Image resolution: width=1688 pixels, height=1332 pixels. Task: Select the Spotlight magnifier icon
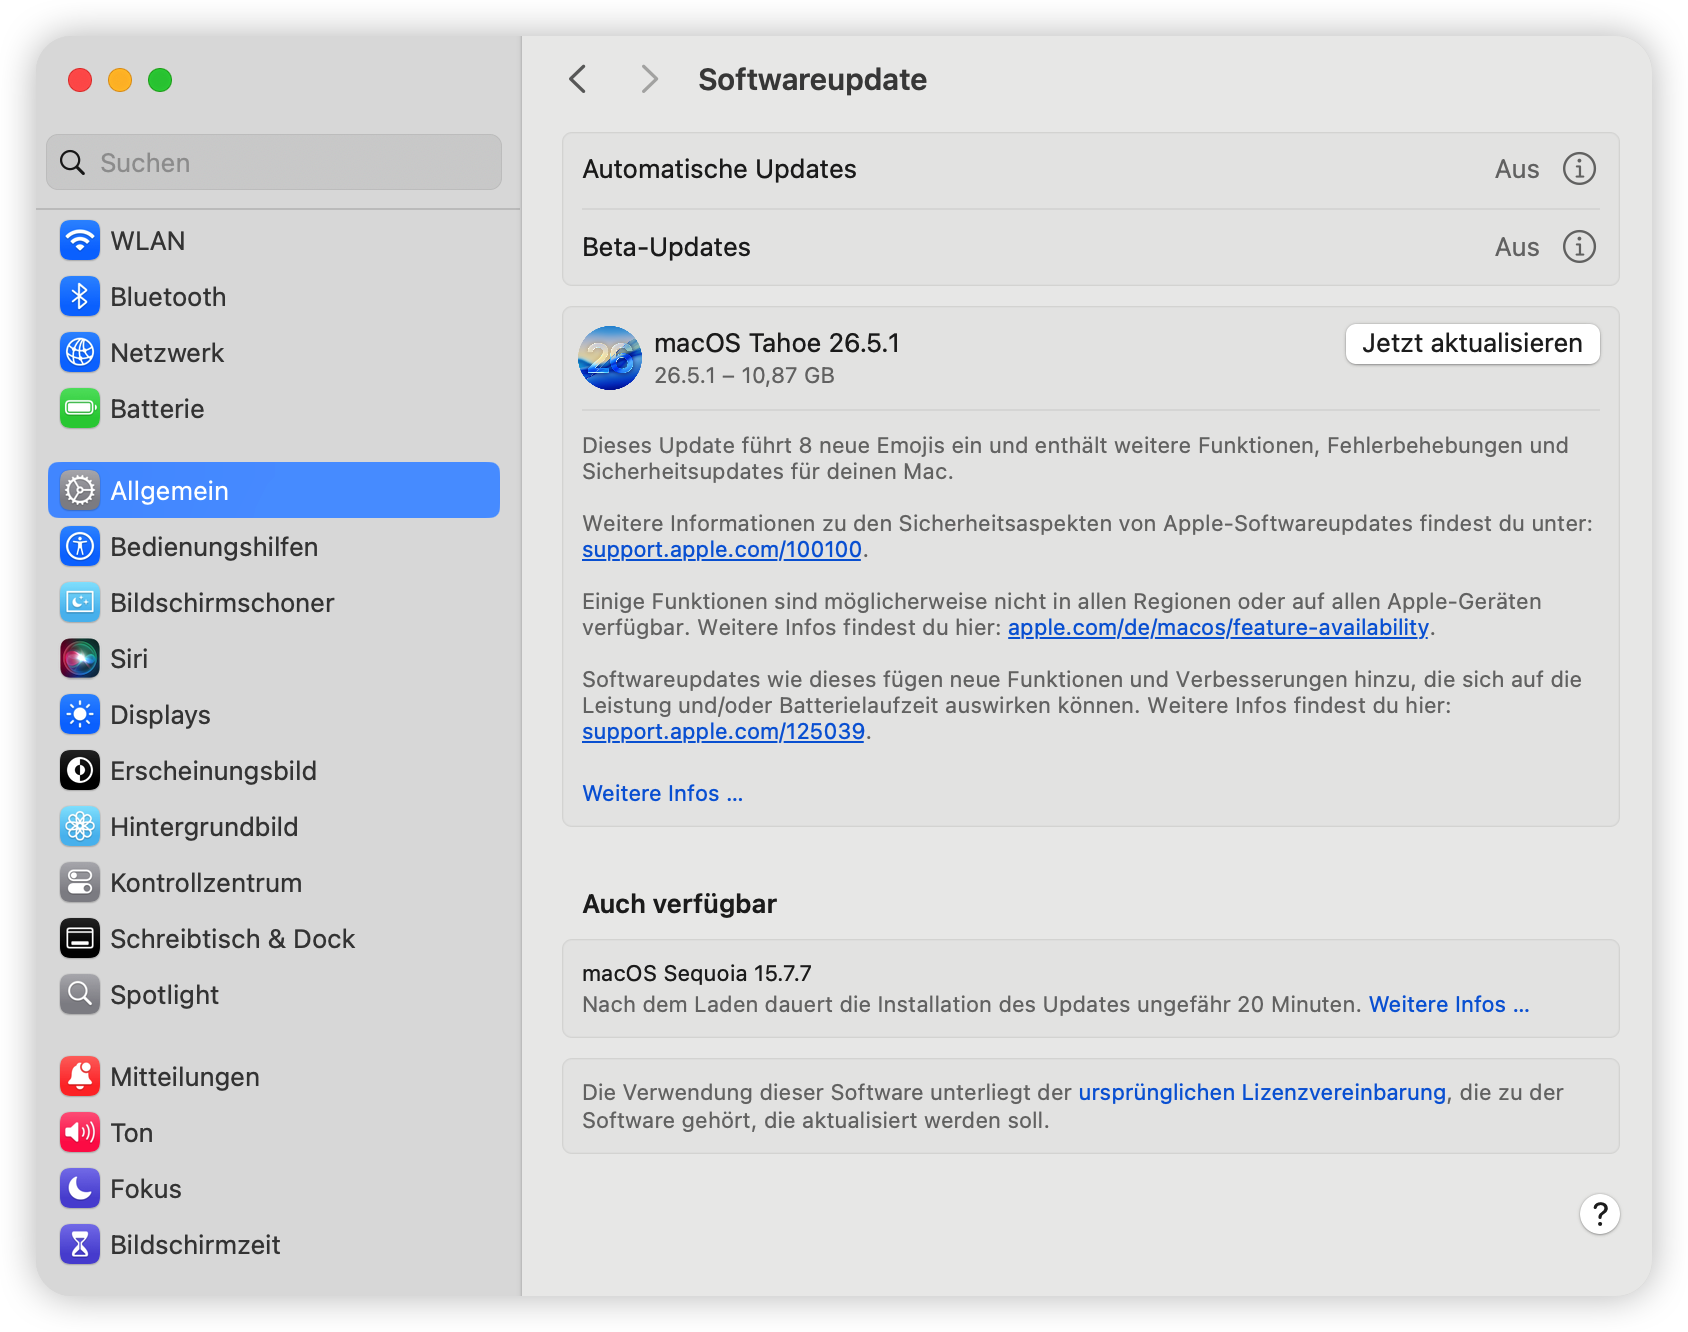80,995
